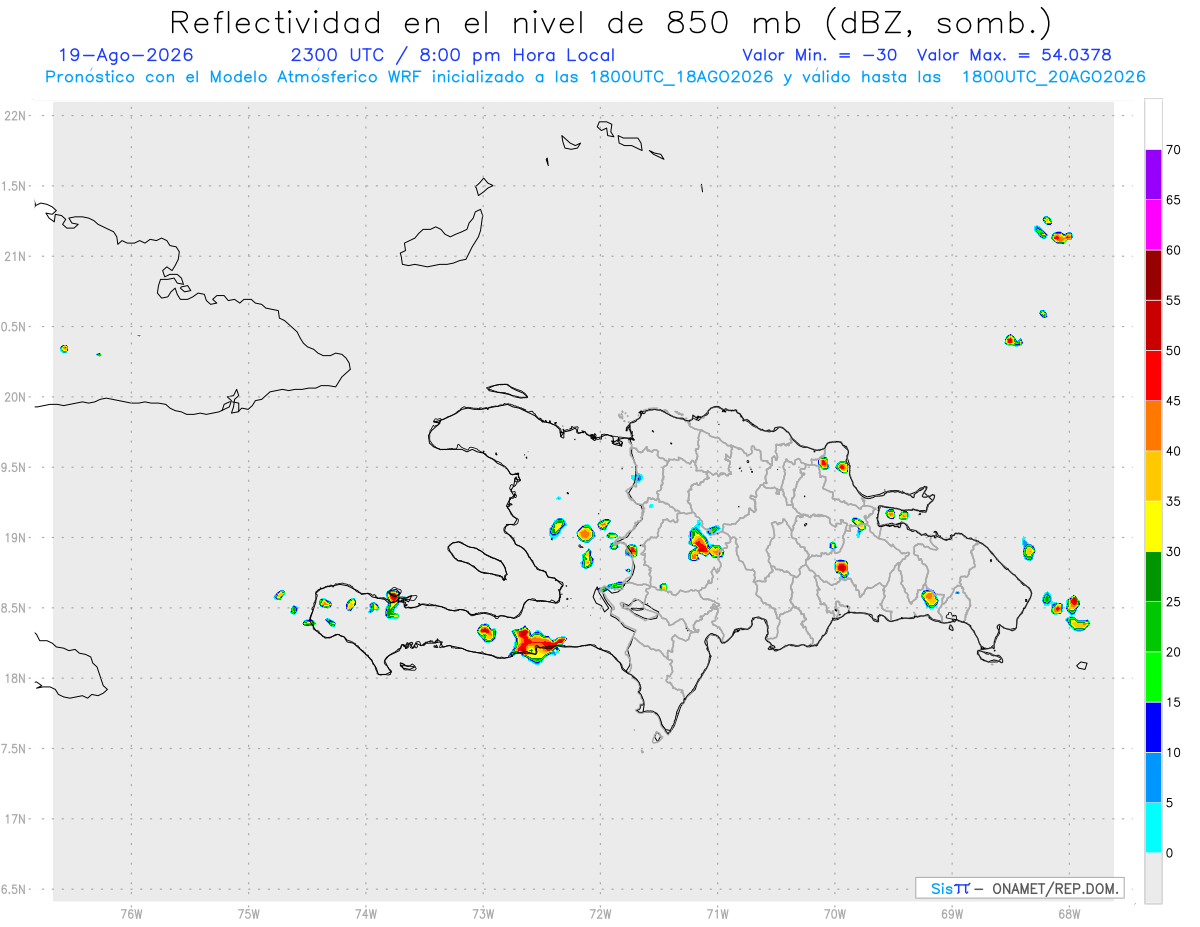Image resolution: width=1200 pixels, height=927 pixels.
Task: Click the date text '19-Ago-2026'
Action: tap(126, 55)
